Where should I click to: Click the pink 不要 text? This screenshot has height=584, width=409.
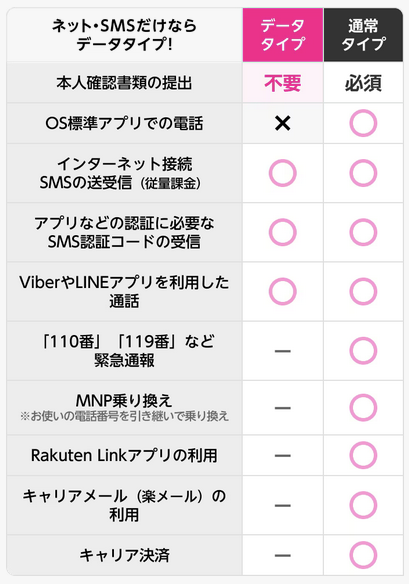point(283,83)
